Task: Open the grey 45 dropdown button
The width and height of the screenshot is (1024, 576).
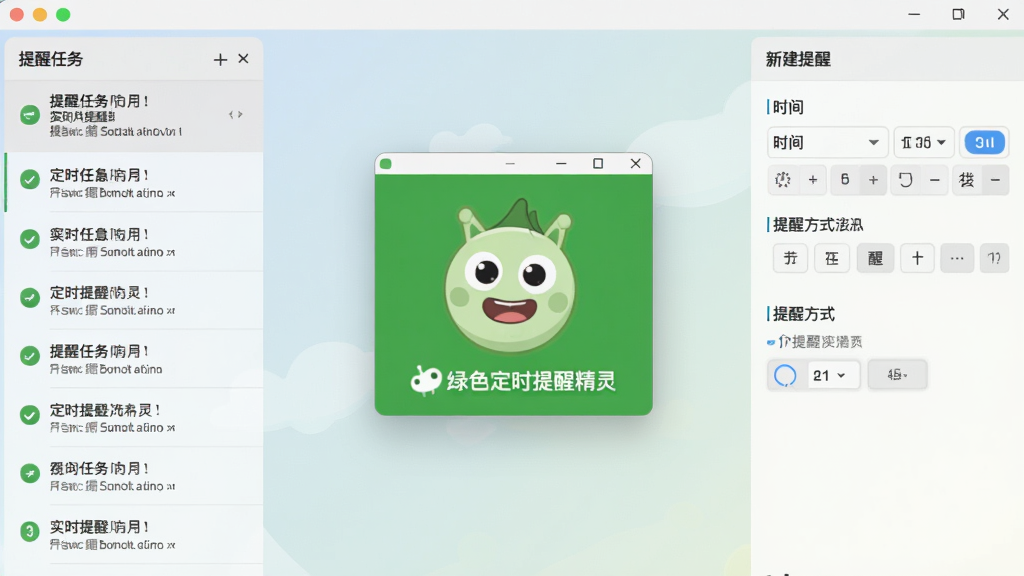Action: (897, 375)
